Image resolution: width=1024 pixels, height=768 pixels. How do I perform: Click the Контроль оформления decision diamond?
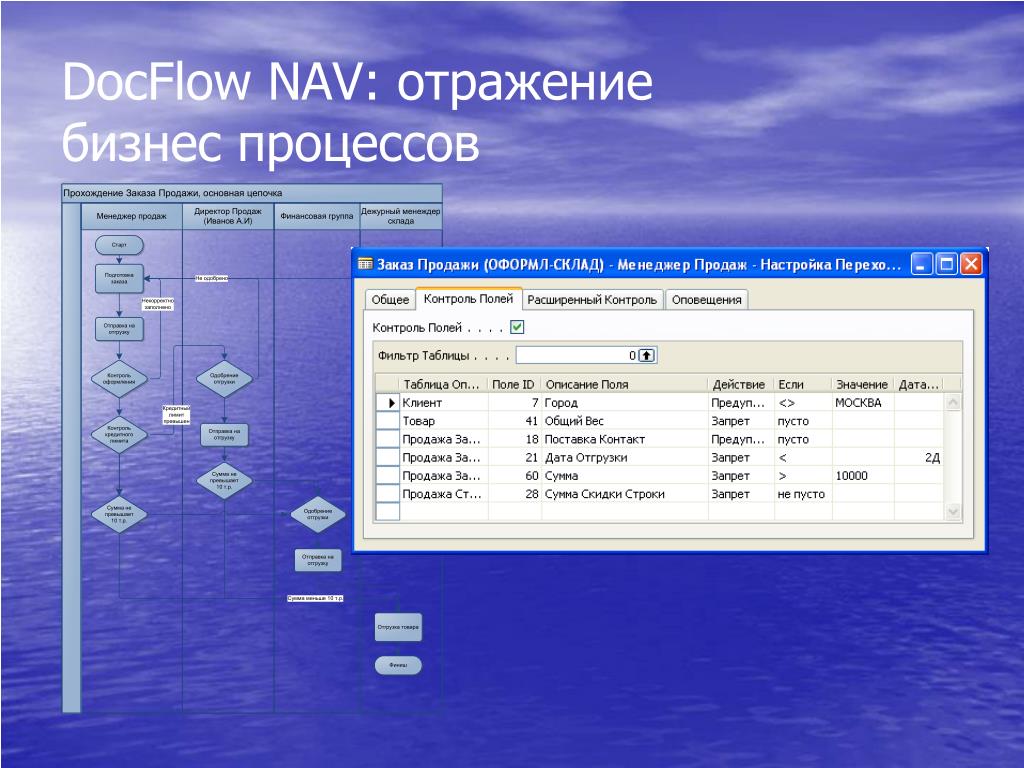click(119, 379)
